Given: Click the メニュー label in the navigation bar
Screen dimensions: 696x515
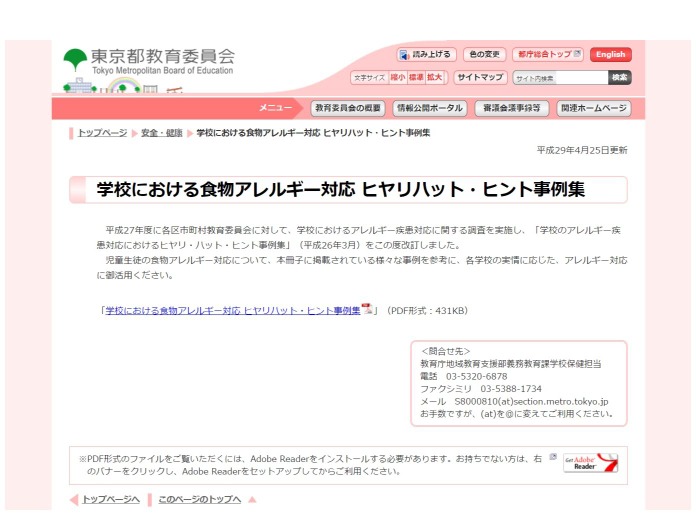Looking at the screenshot, I should click(x=275, y=108).
